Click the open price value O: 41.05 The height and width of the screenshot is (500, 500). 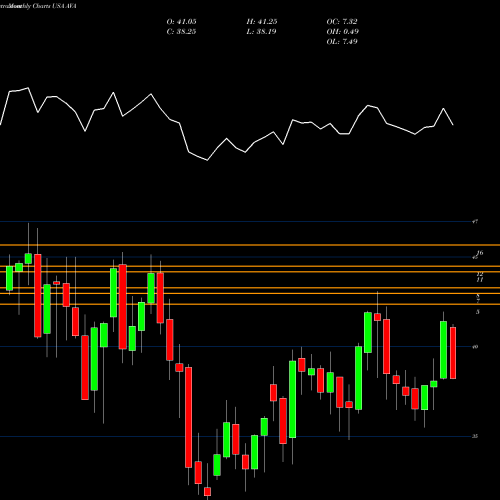tap(181, 22)
